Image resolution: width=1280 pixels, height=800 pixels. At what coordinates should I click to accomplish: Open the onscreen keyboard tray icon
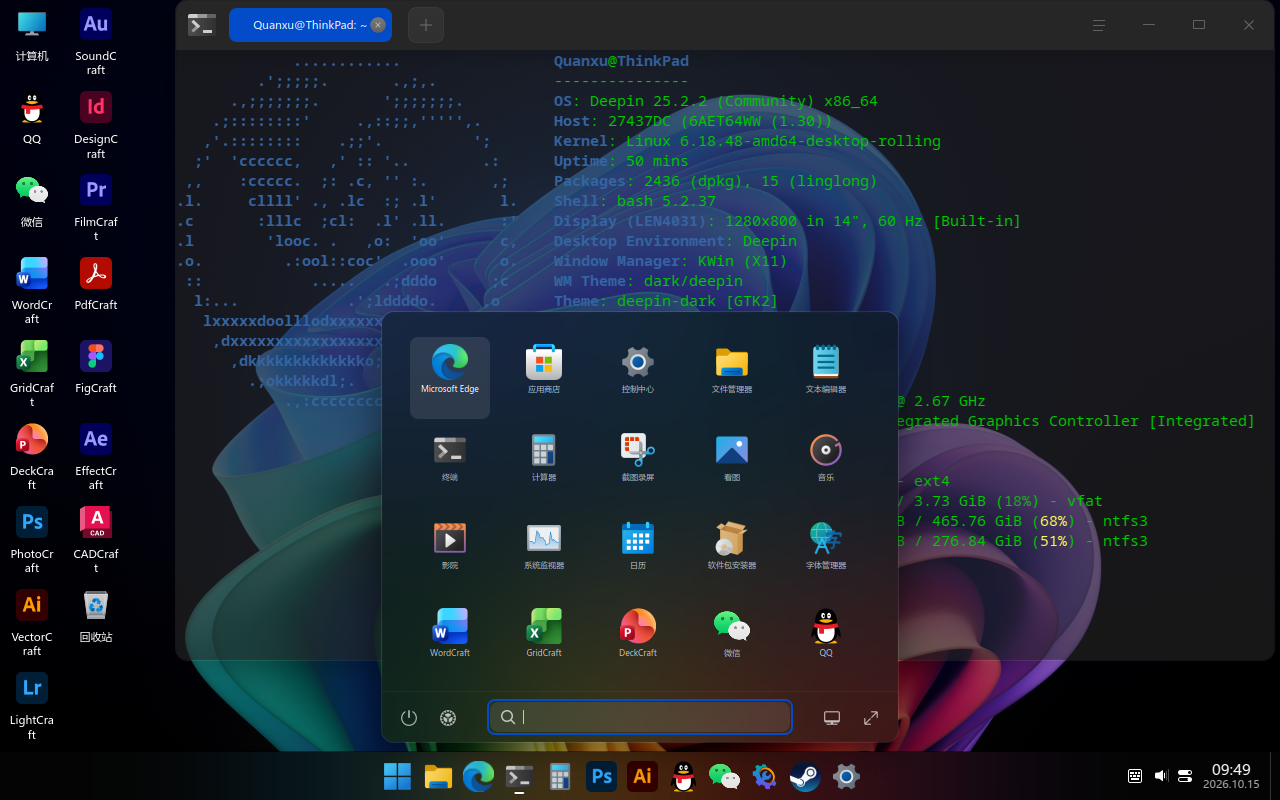tap(1135, 776)
